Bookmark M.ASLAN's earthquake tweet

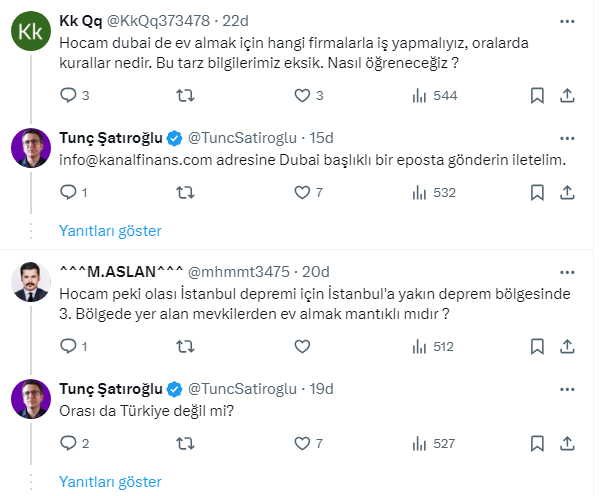click(537, 347)
